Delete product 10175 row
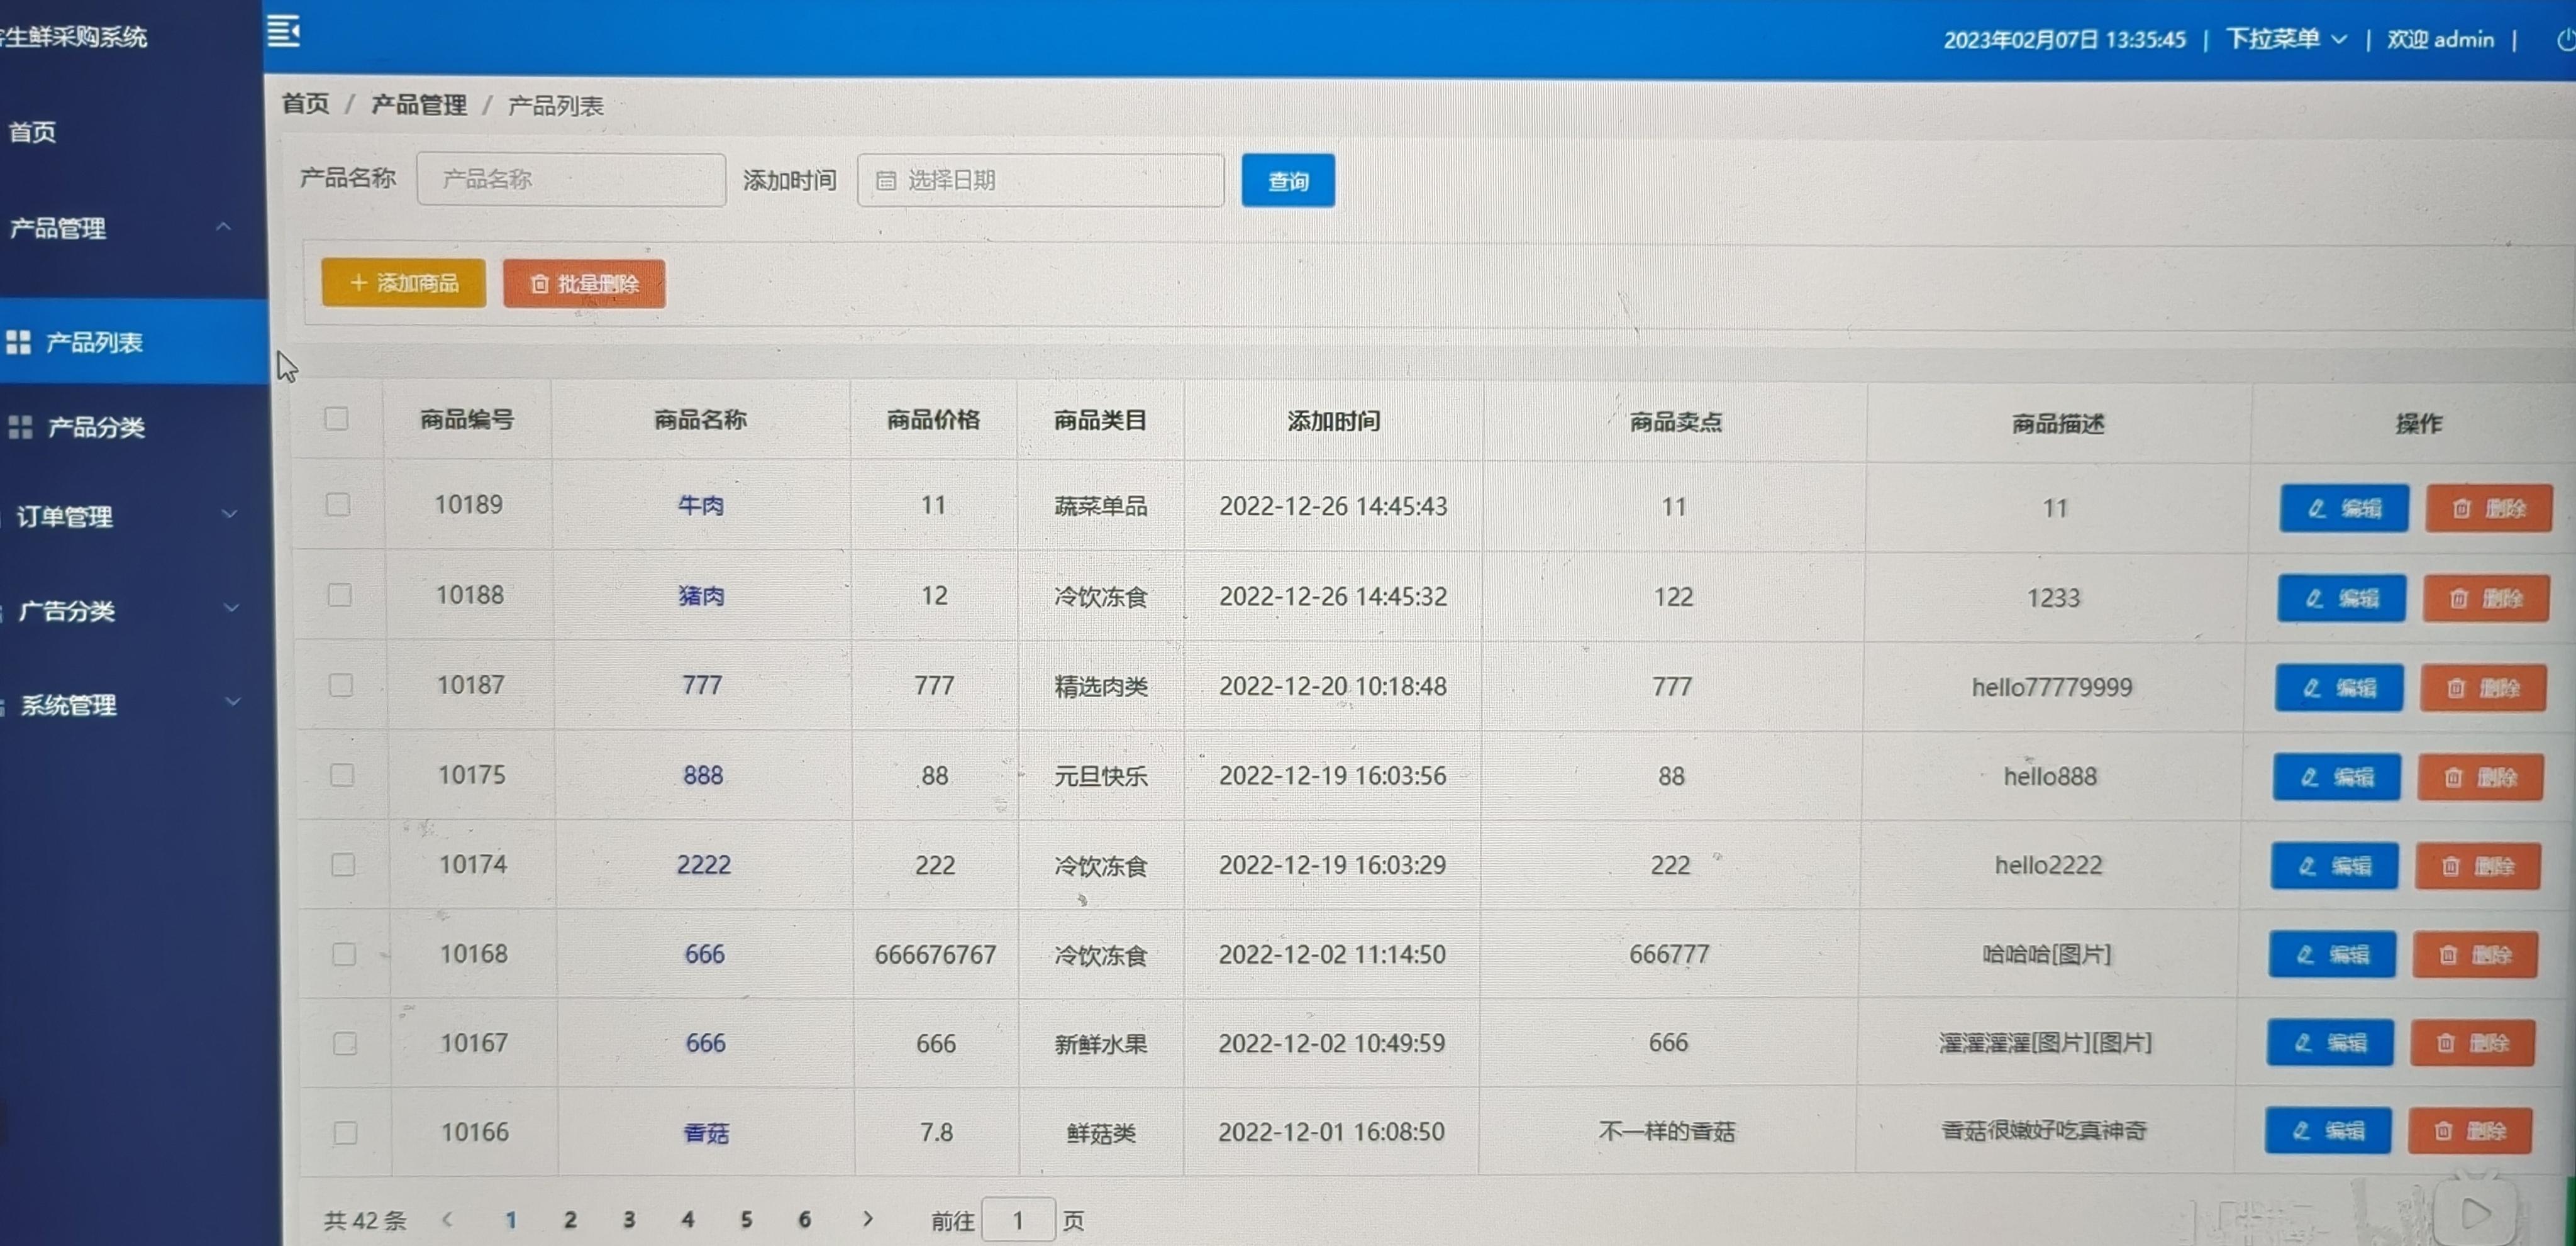2576x1246 pixels. [2480, 777]
